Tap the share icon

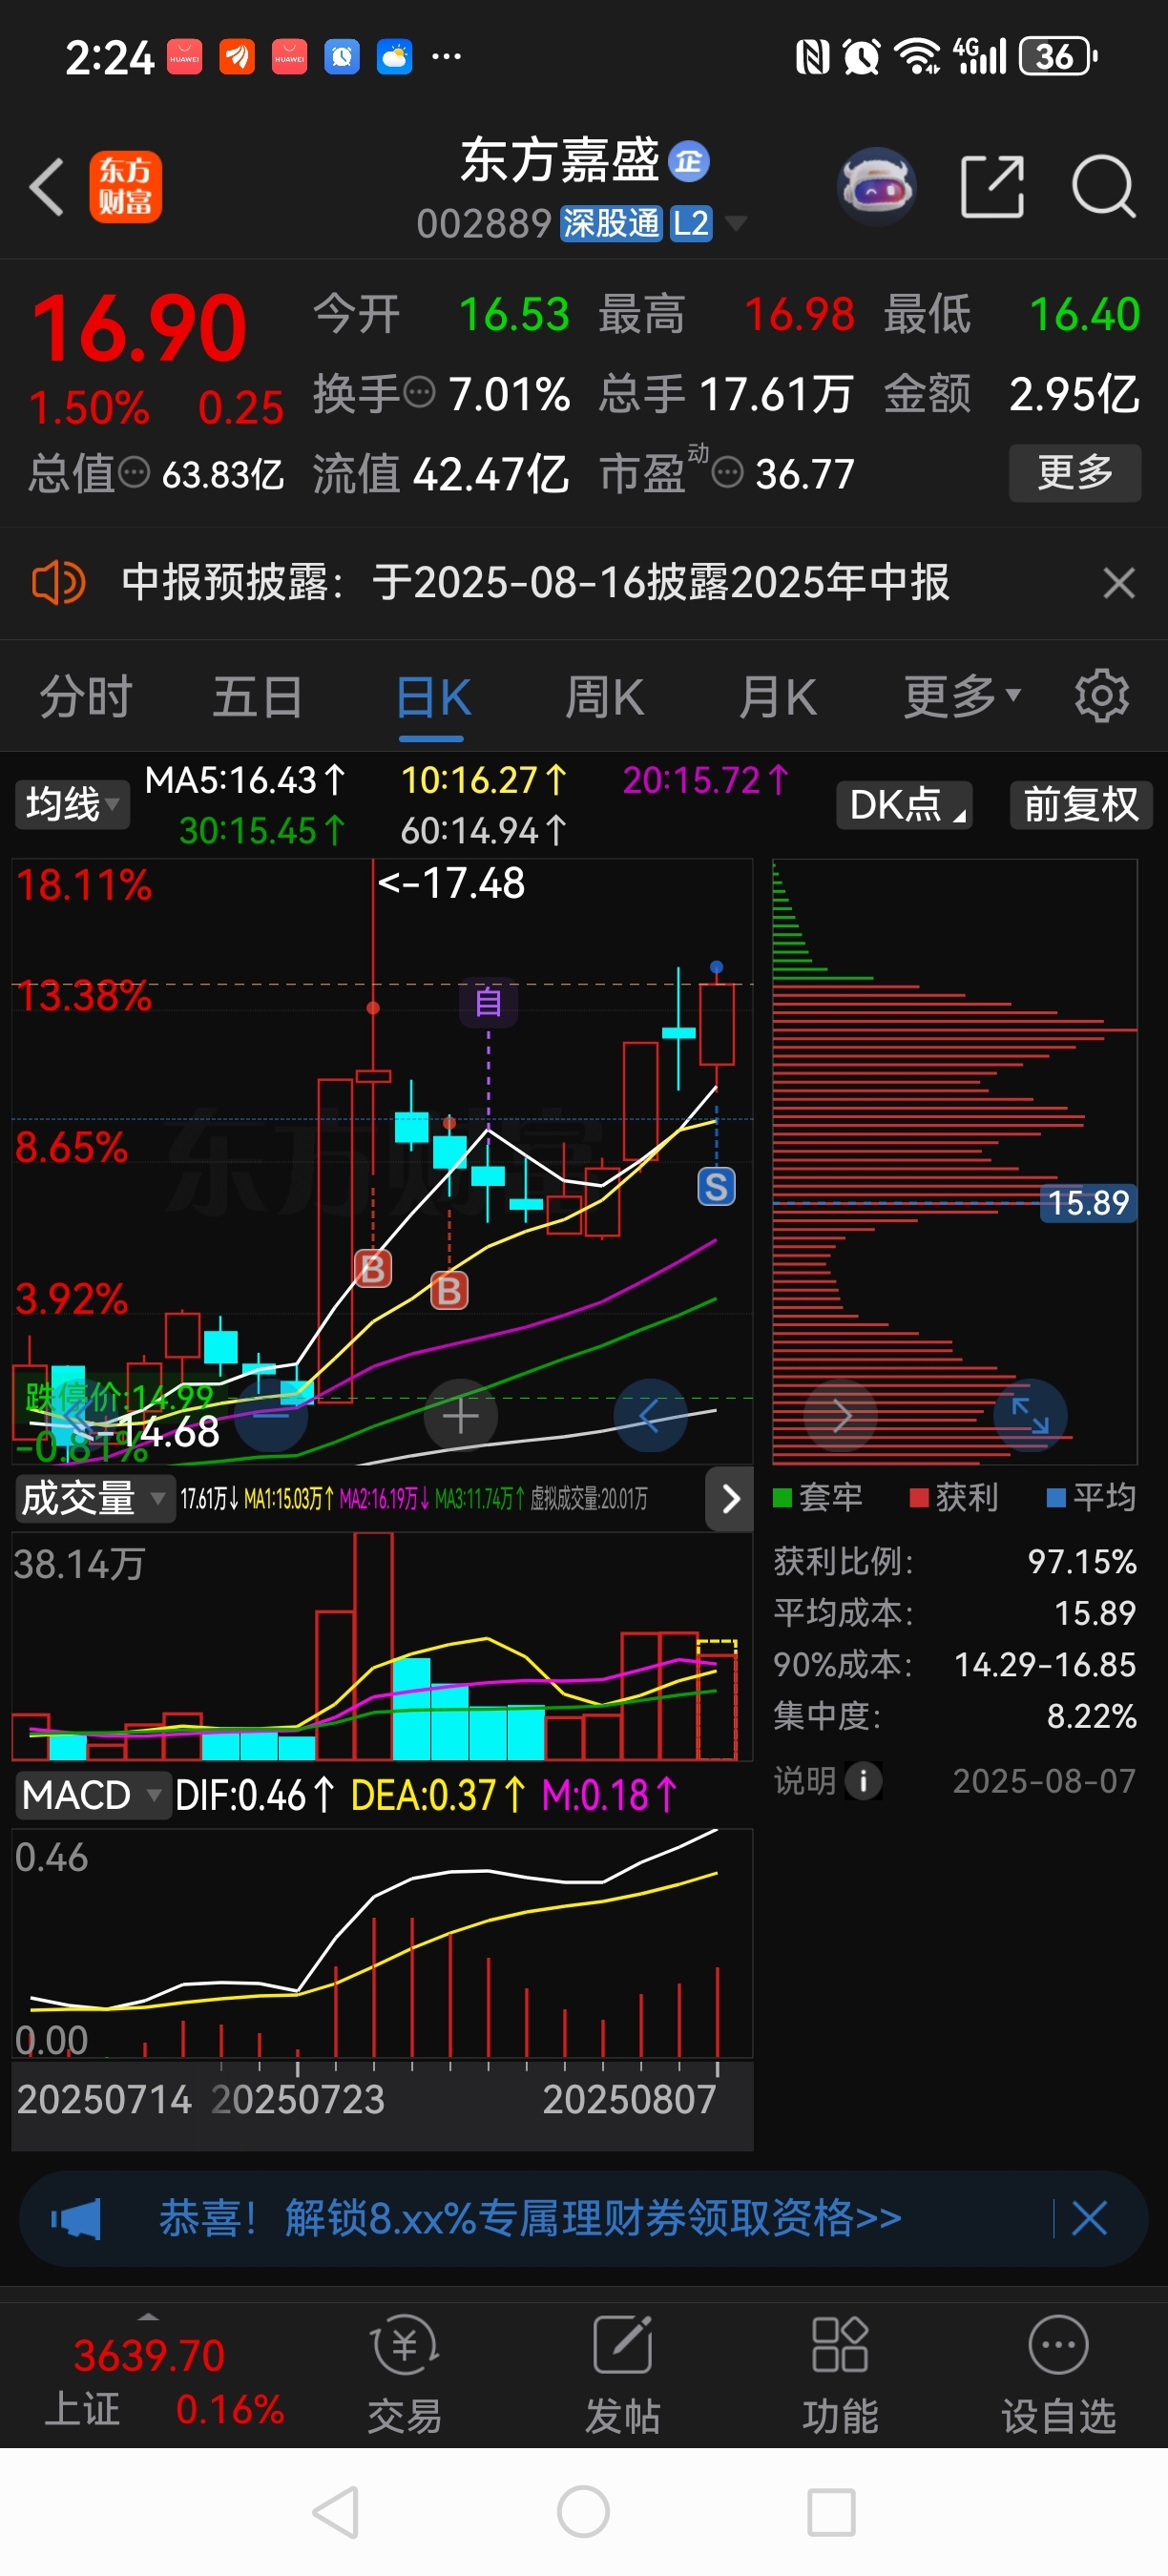pos(992,186)
